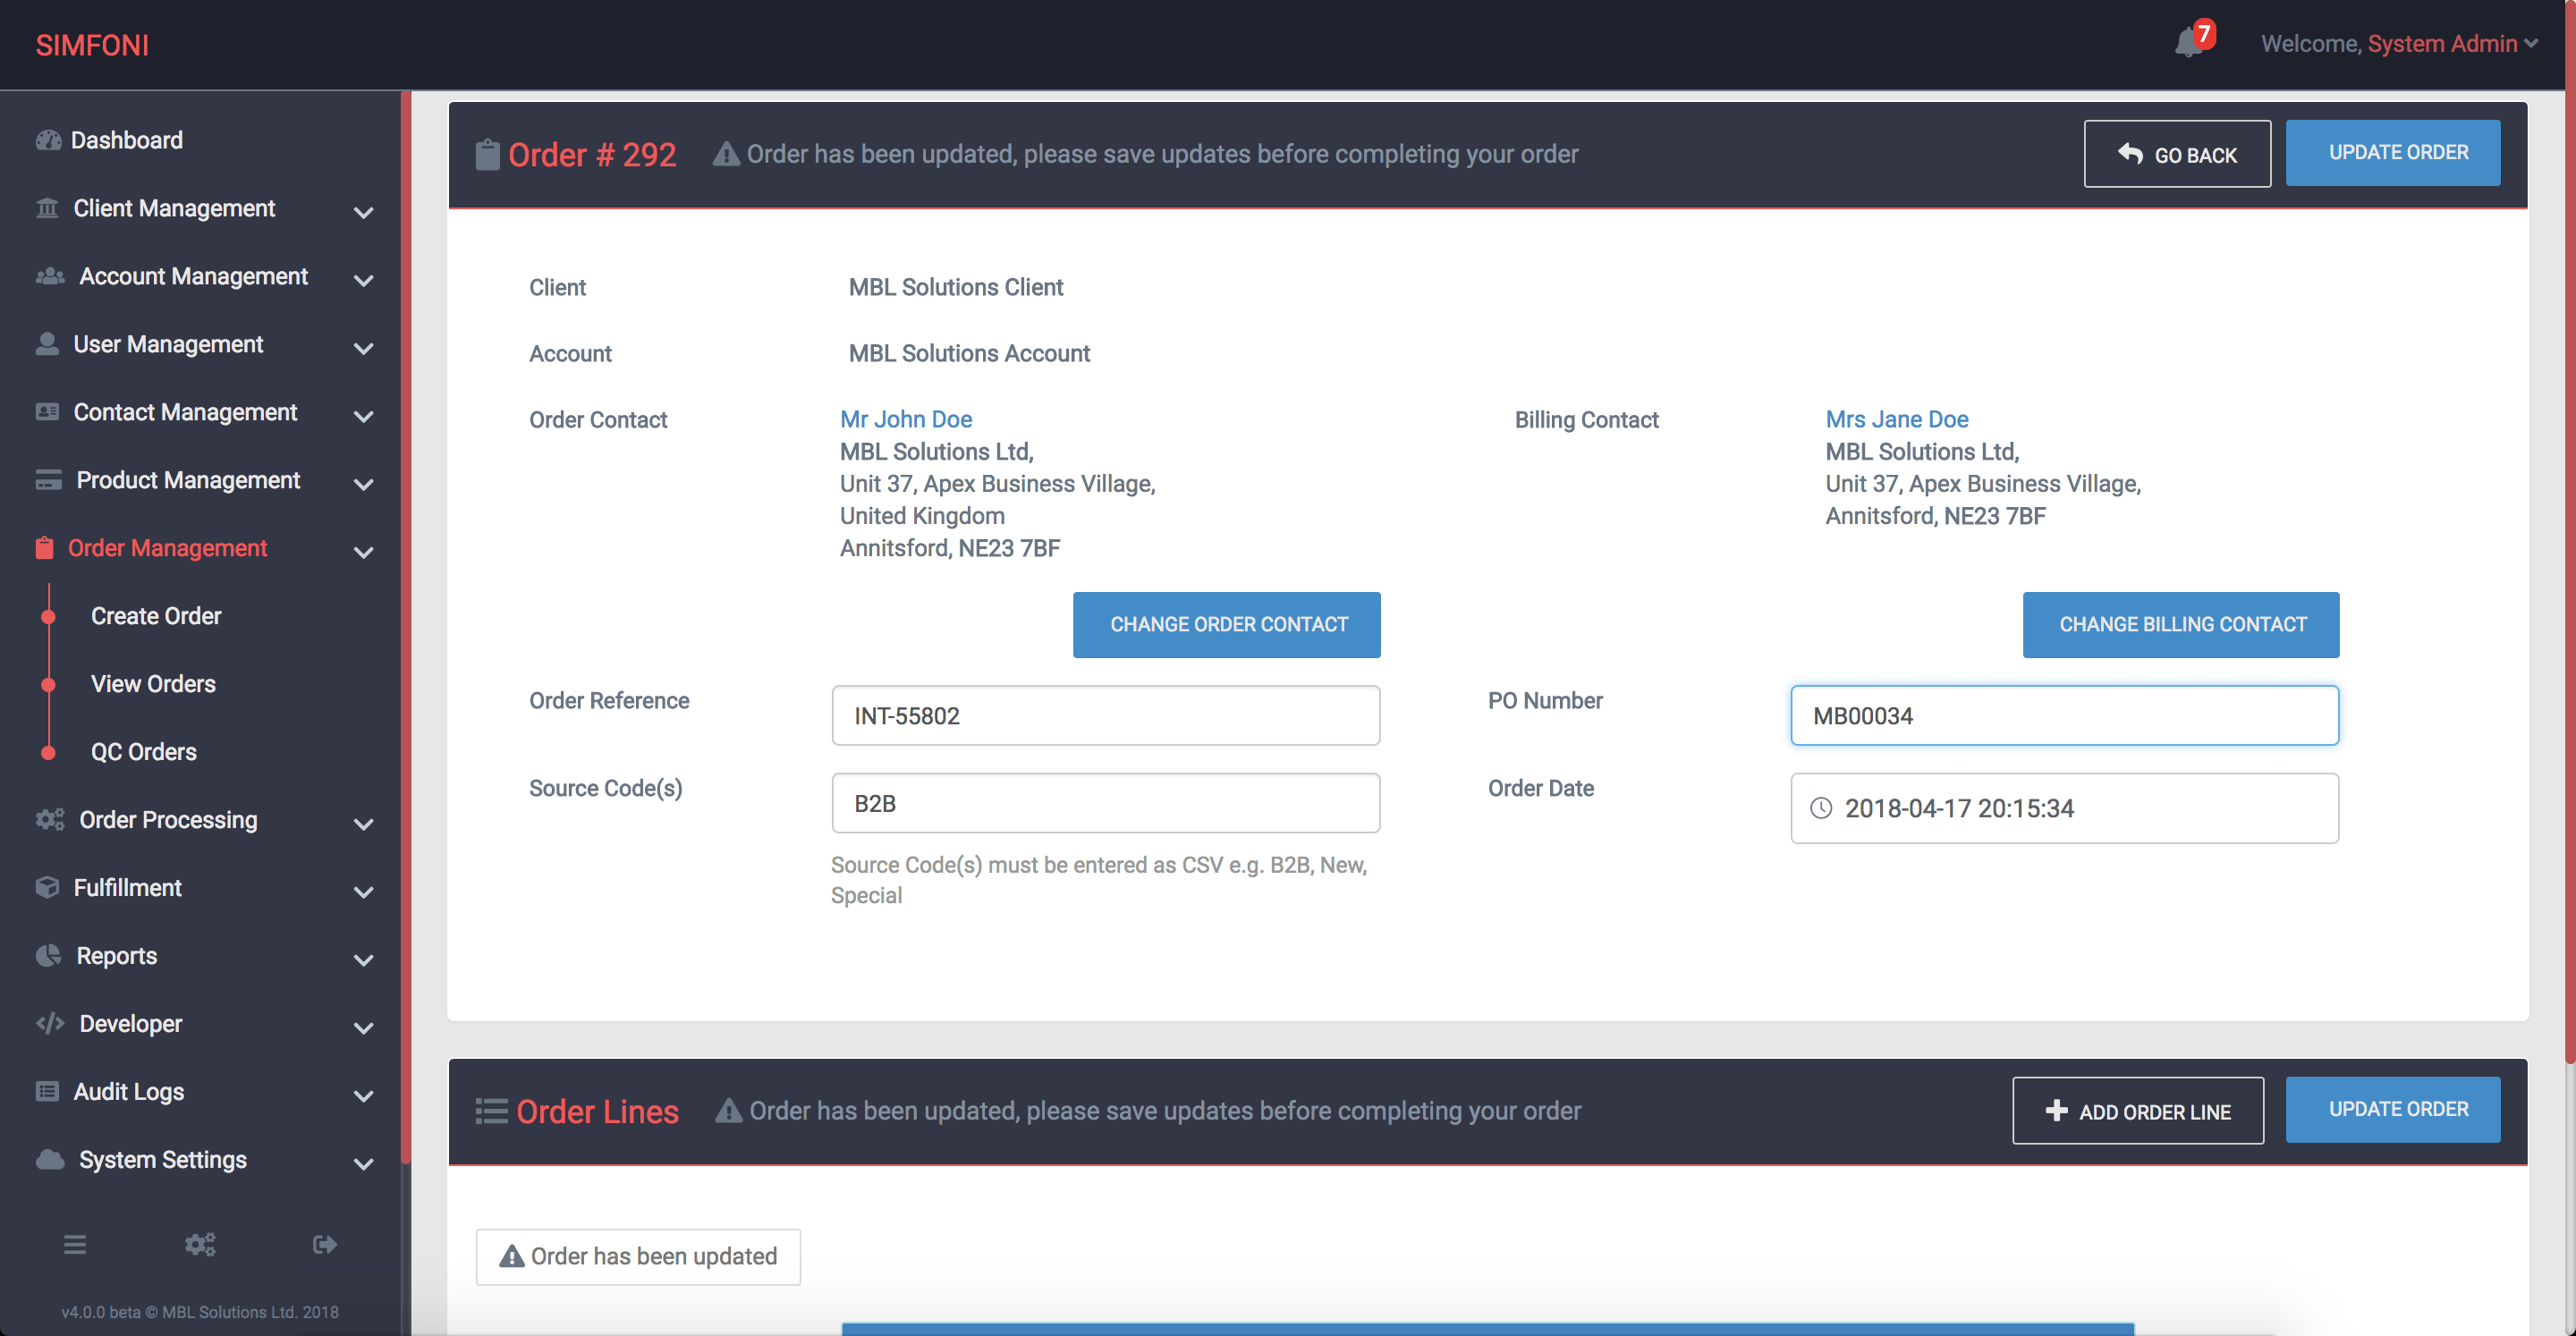Click the Dashboard gauge icon
Screen dimensions: 2576x1336
pyautogui.click(x=48, y=140)
